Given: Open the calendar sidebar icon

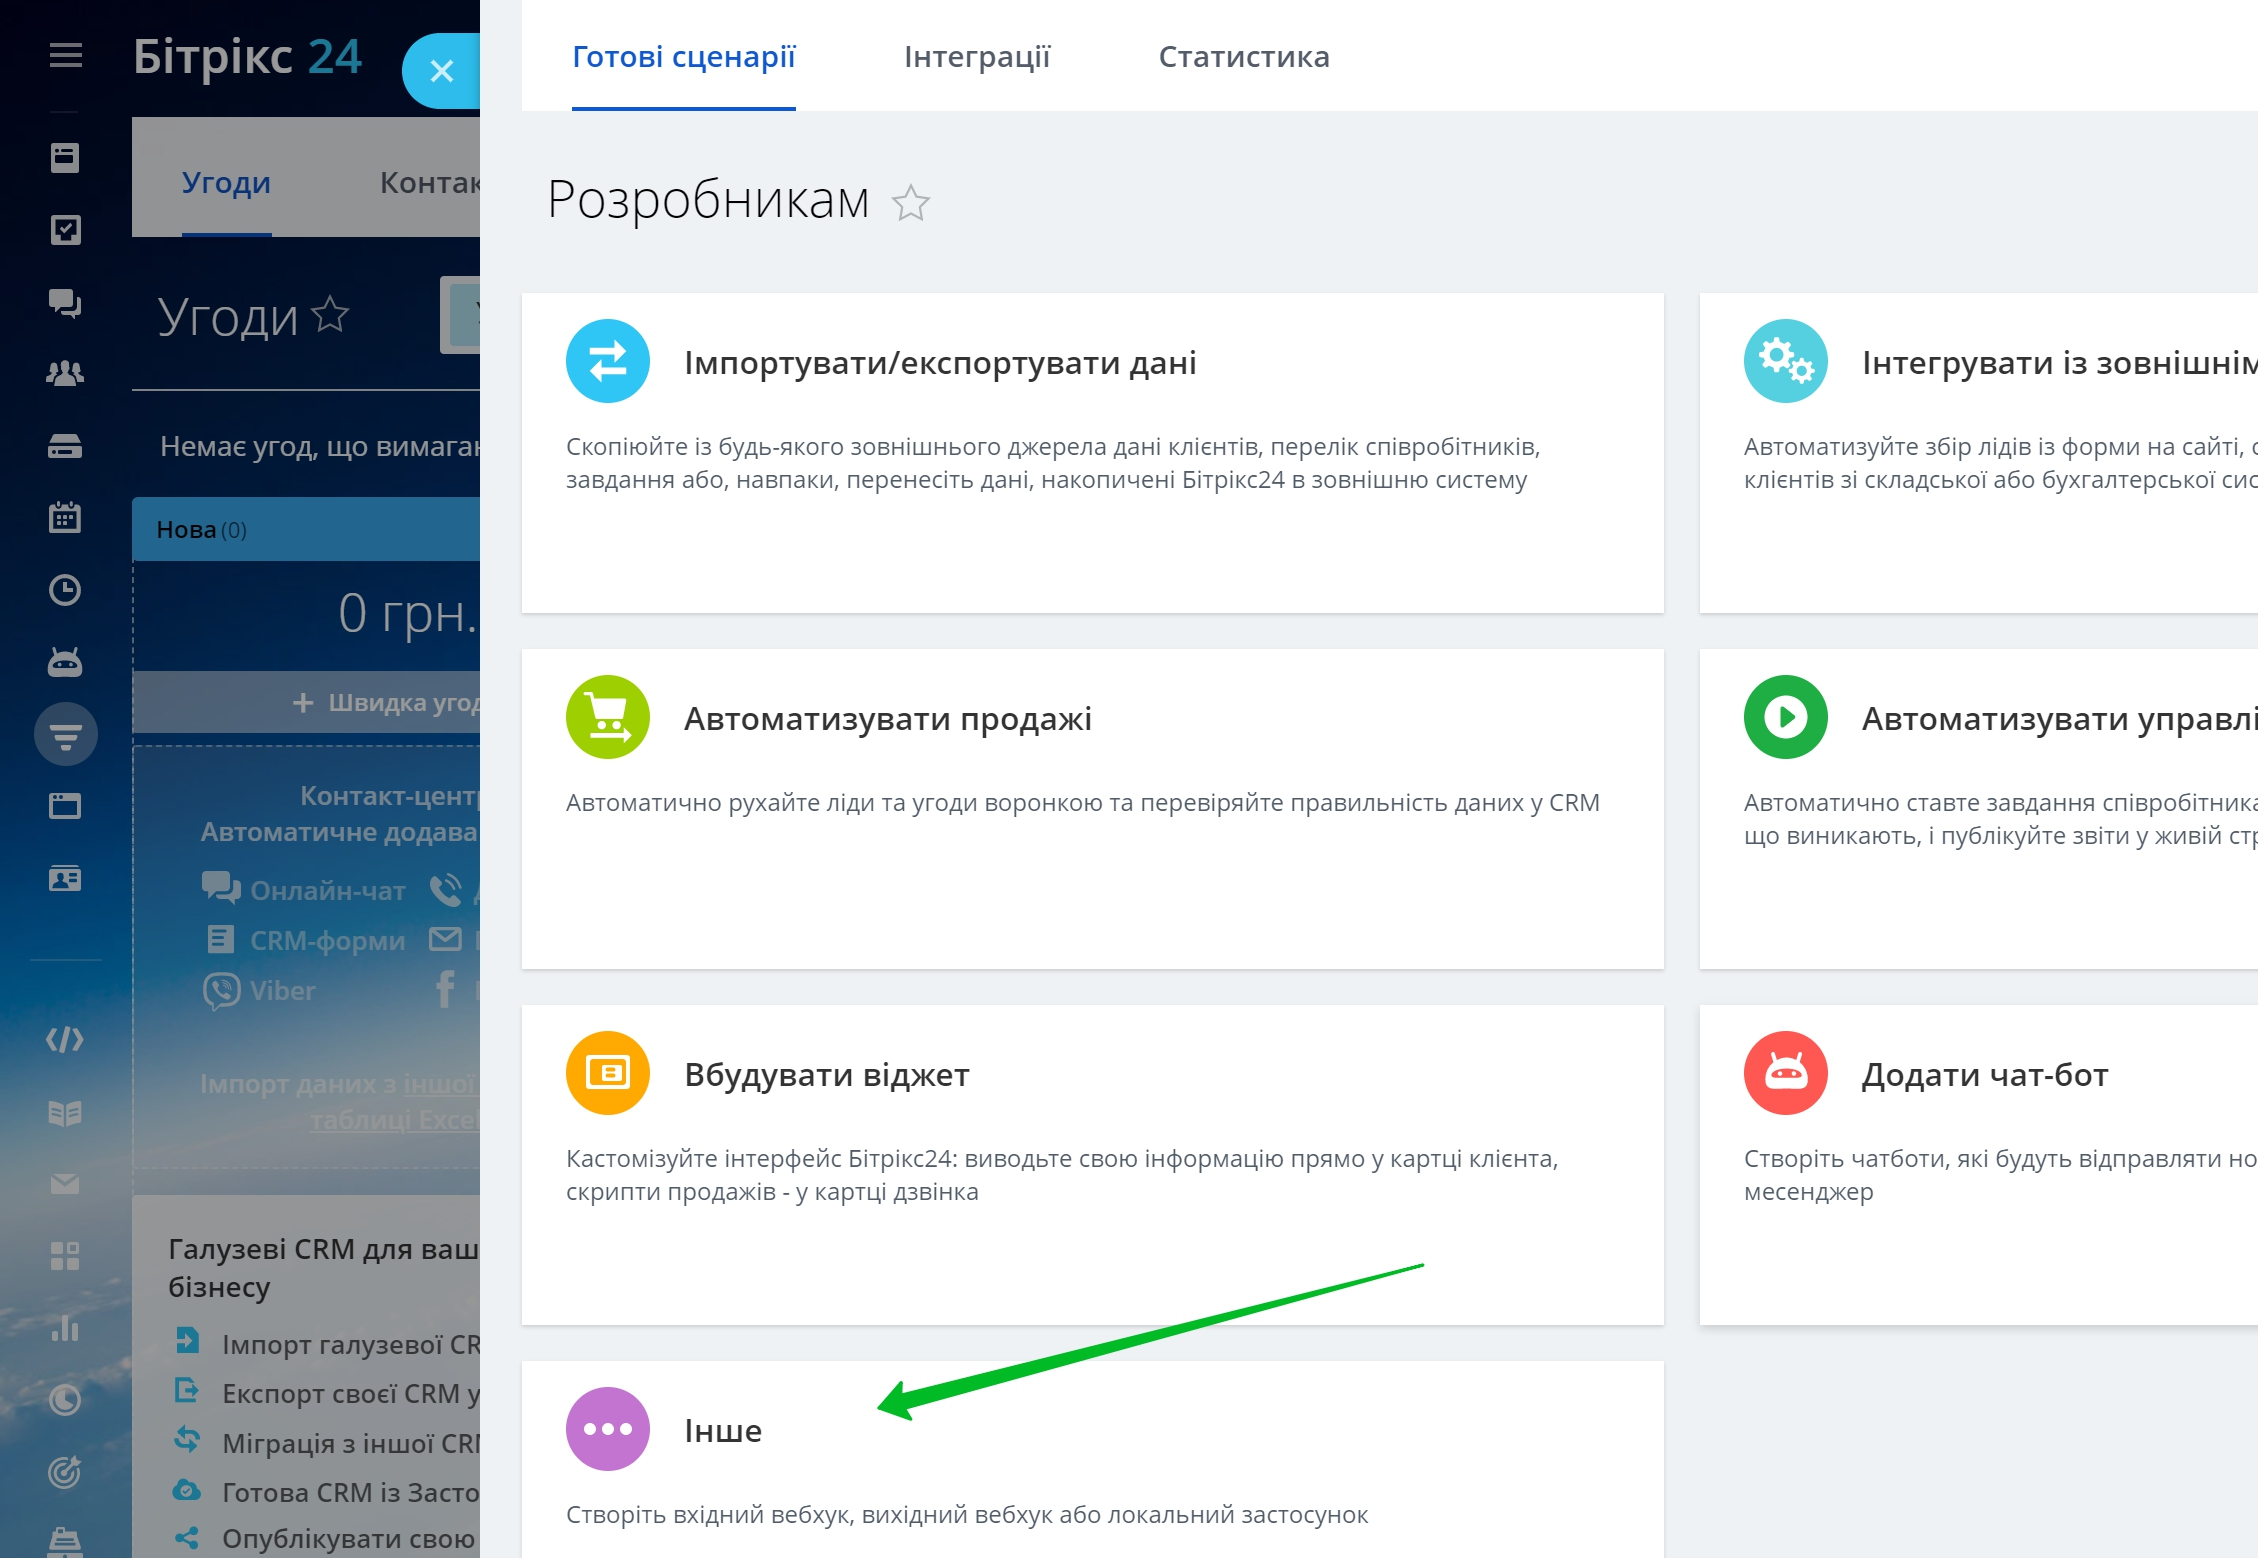Looking at the screenshot, I should (65, 518).
